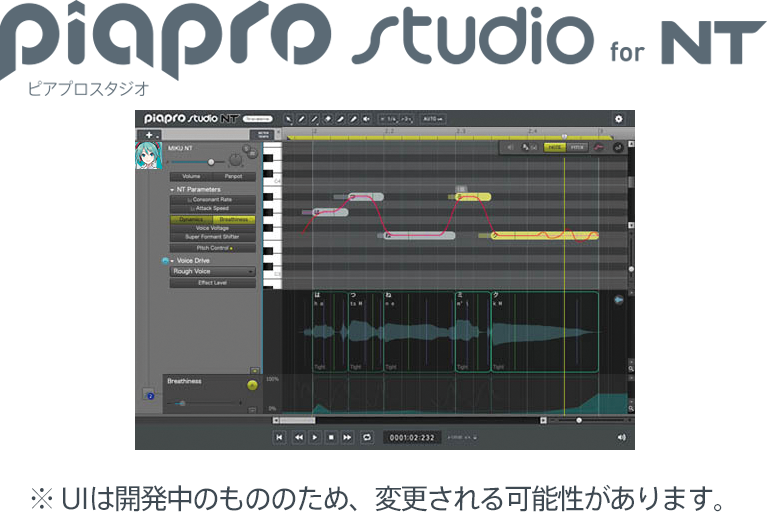Collapse the NT Parameters section
Image resolution: width=768 pixels, height=512 pixels.
pyautogui.click(x=172, y=190)
